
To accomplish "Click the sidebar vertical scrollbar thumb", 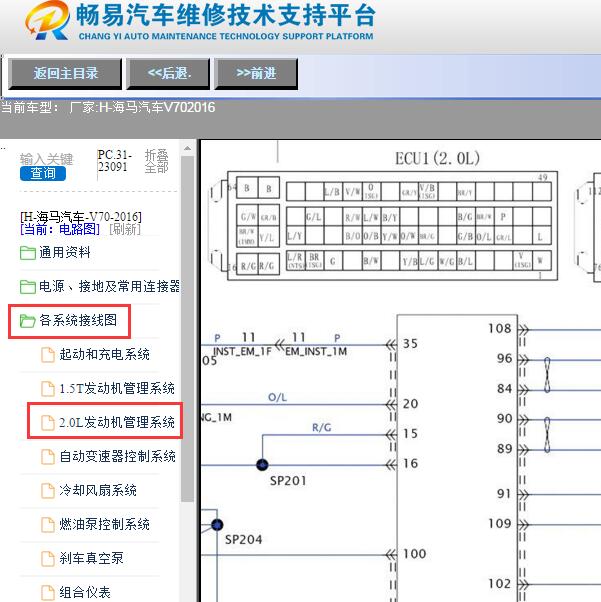I will click(187, 328).
